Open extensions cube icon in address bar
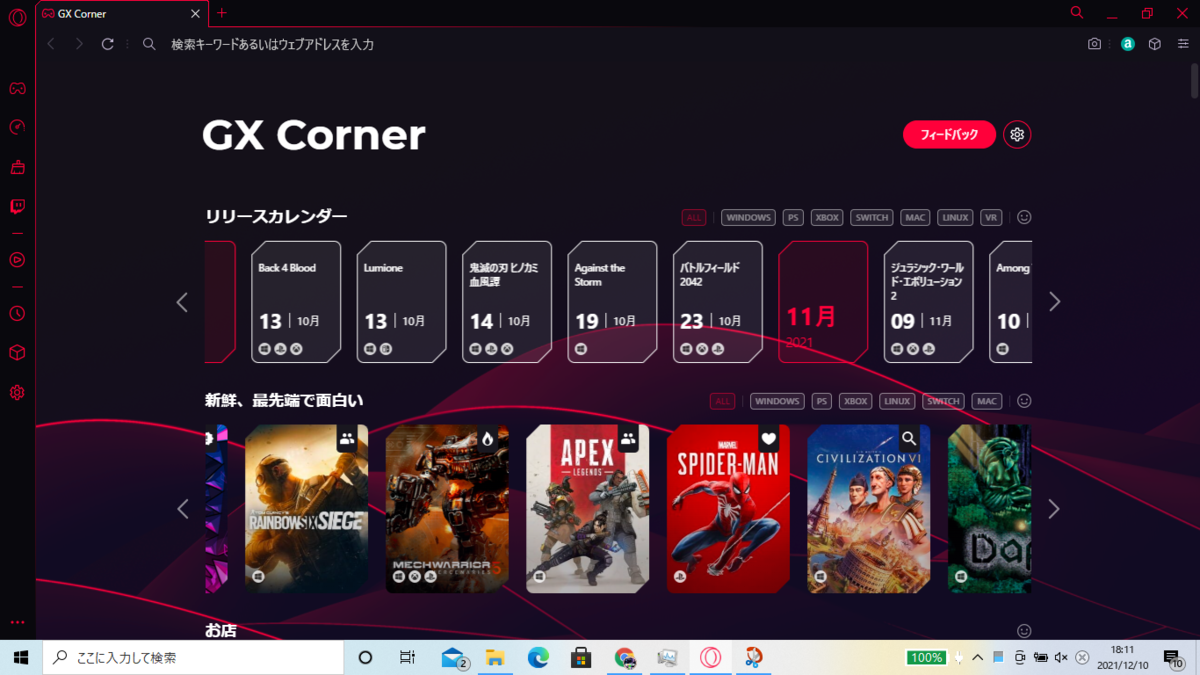The width and height of the screenshot is (1200, 675). pyautogui.click(x=1155, y=44)
